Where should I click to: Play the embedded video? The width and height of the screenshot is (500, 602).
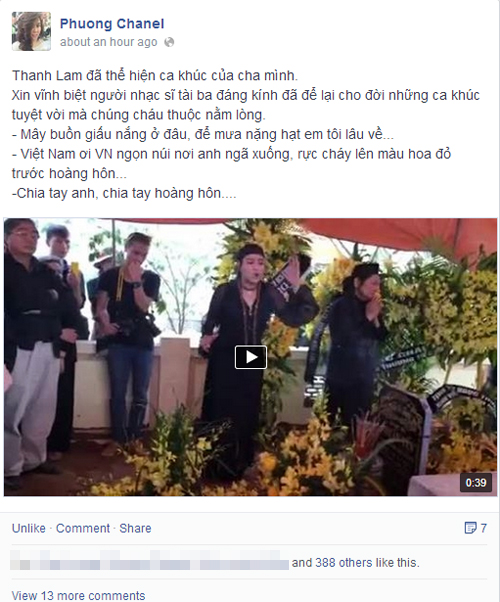click(x=250, y=357)
